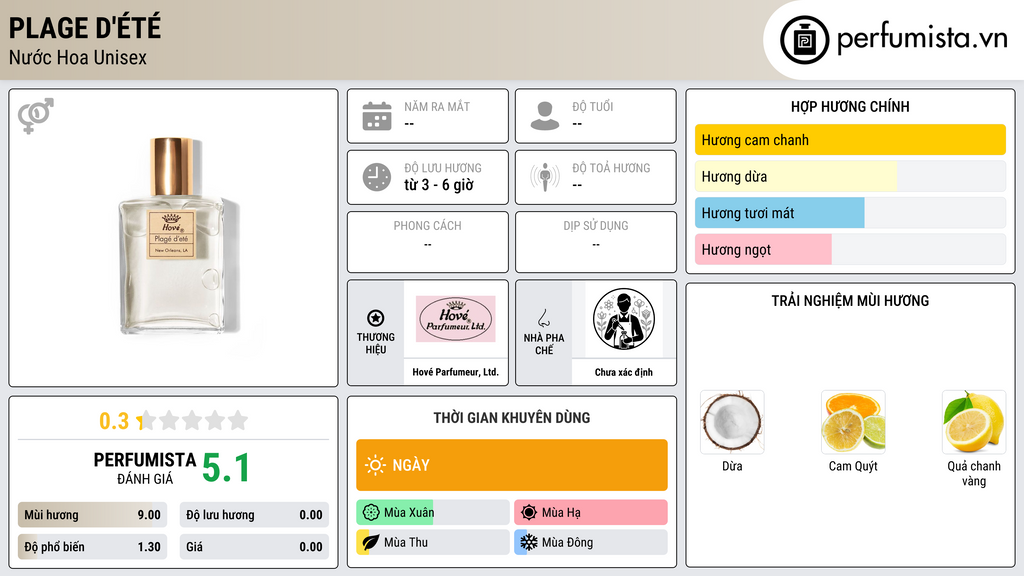Click the Mùa Hạ season bar
Viewport: 1024px width, 576px height.
pyautogui.click(x=591, y=513)
